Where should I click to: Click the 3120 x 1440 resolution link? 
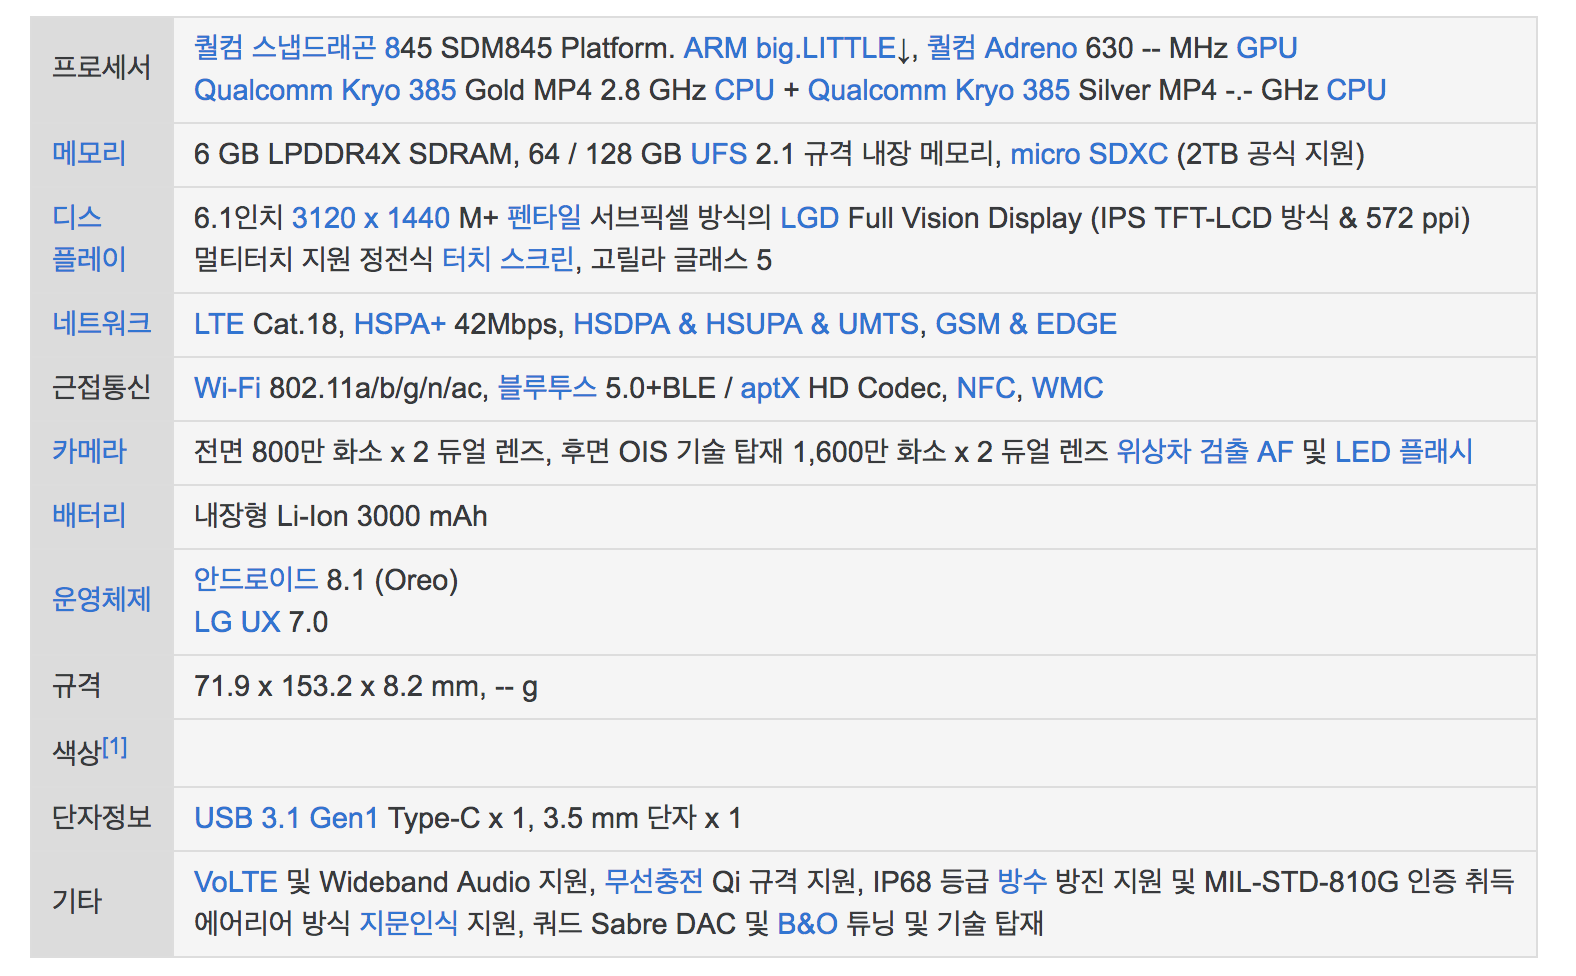371,218
